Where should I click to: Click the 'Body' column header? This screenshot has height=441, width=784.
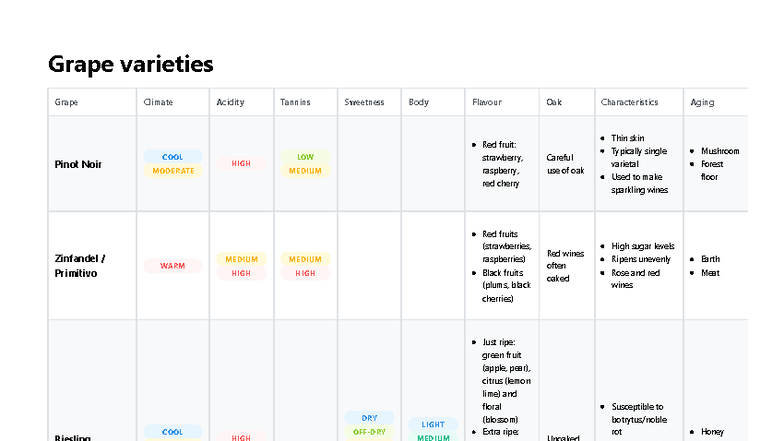[x=418, y=102]
